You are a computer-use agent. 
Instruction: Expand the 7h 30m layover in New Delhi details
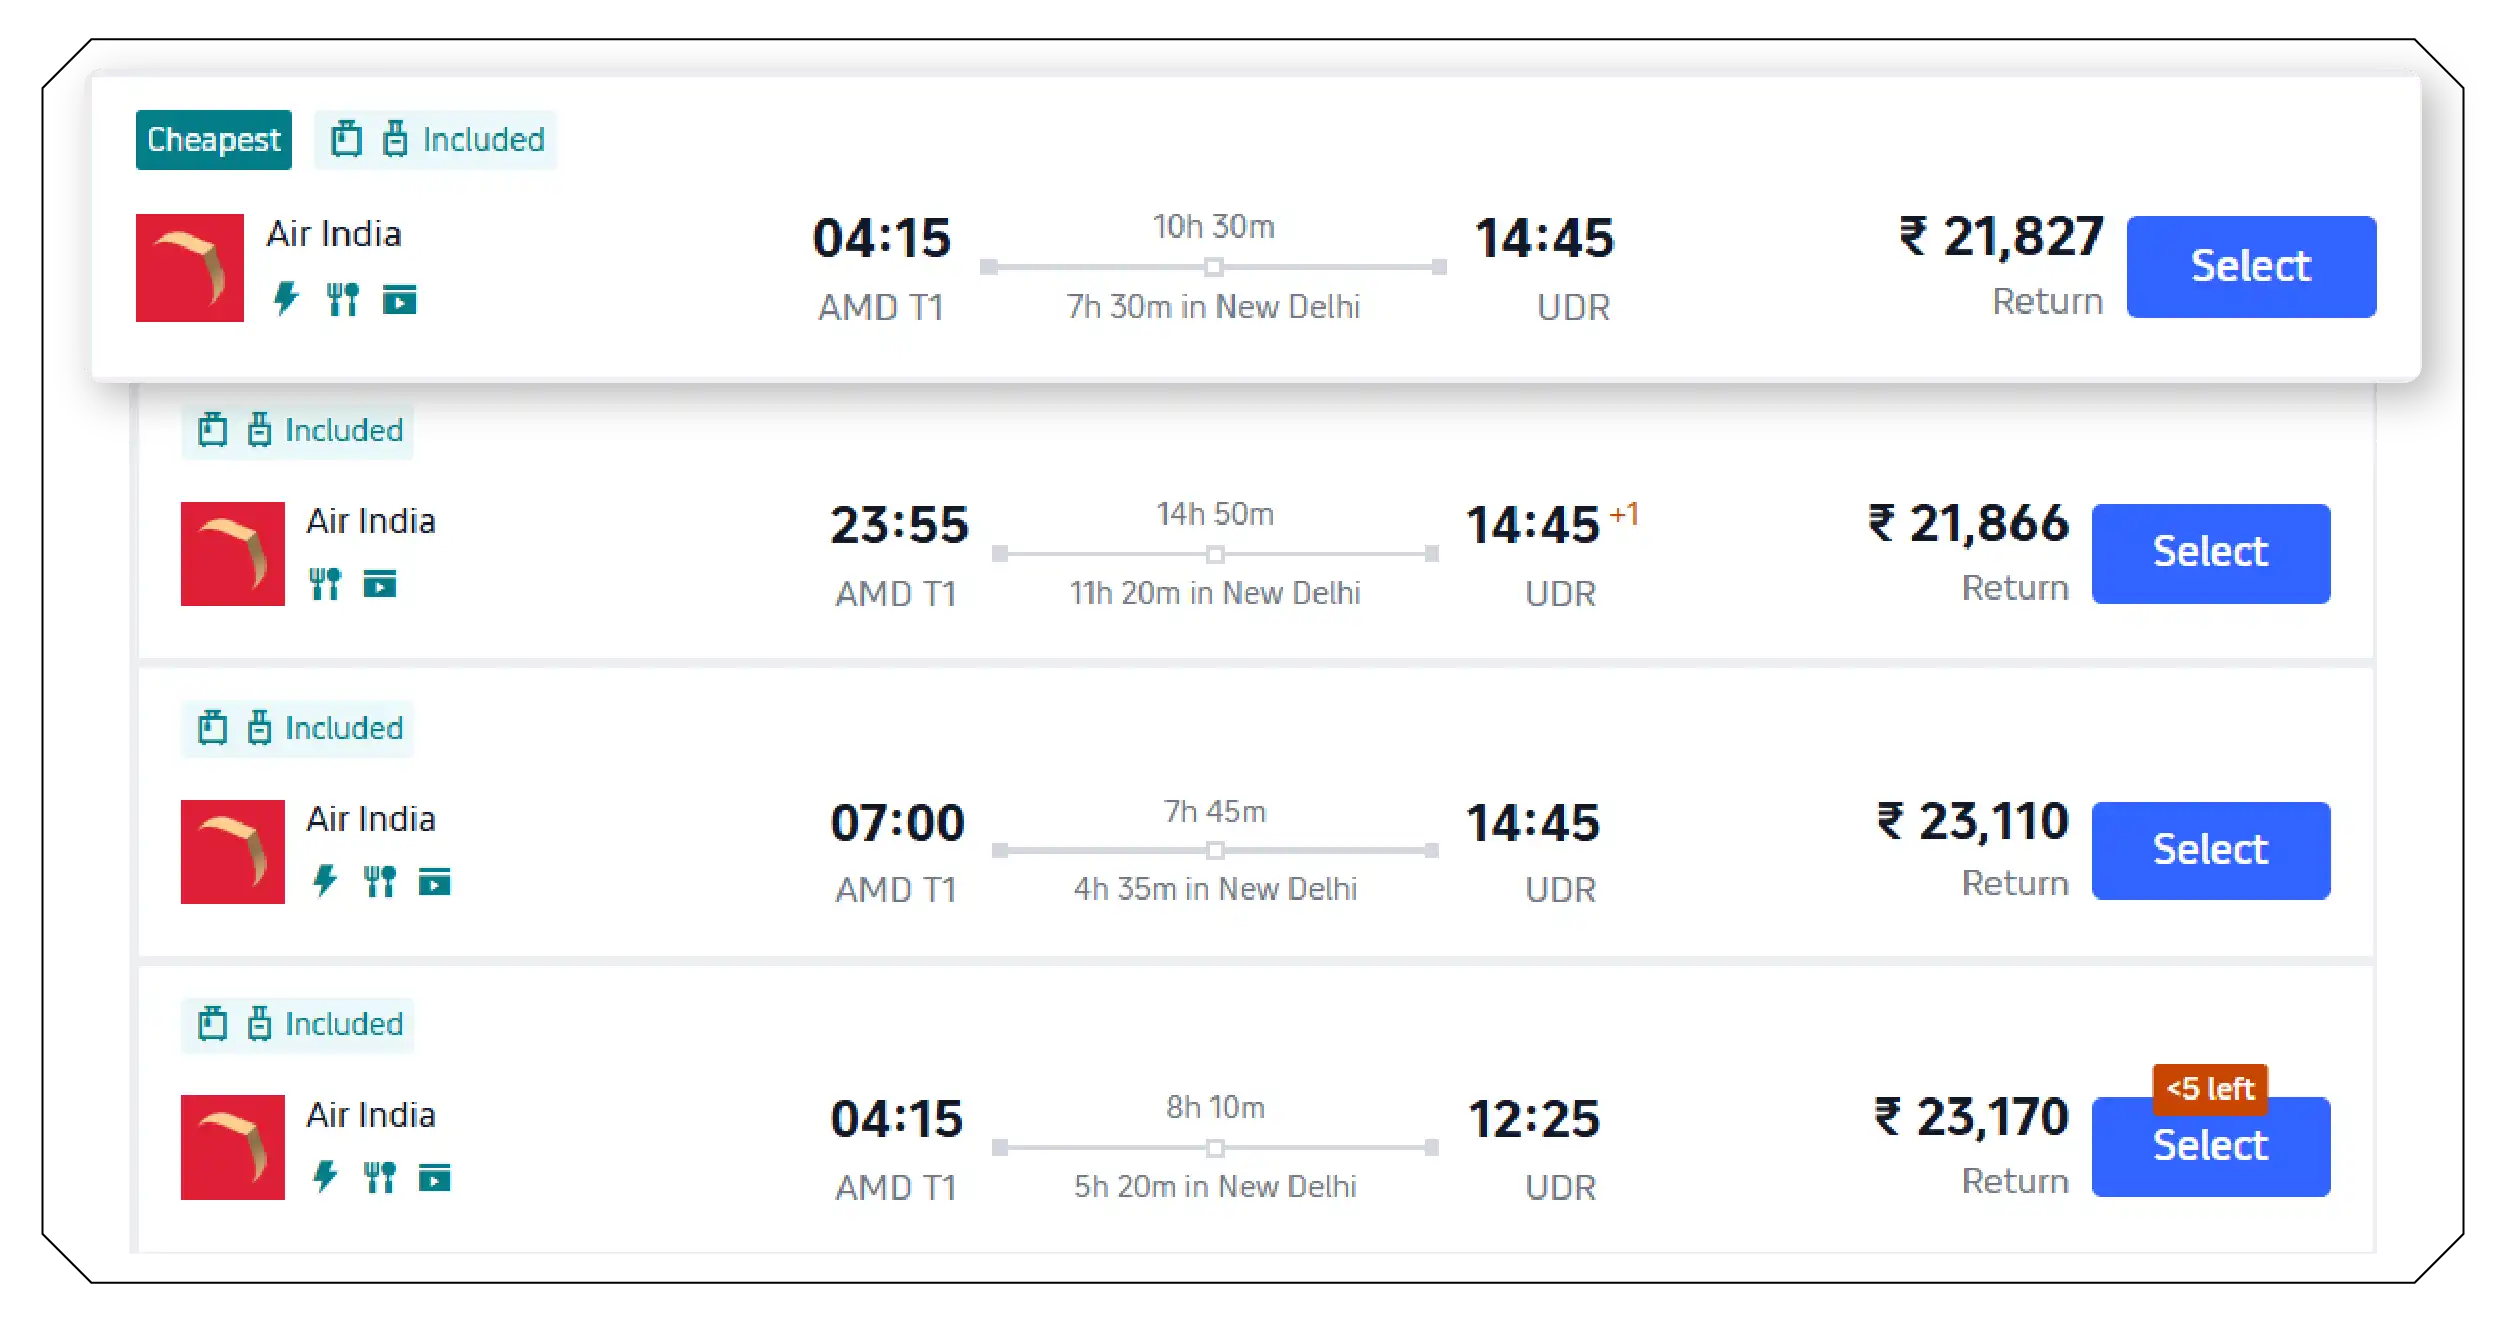pyautogui.click(x=1214, y=307)
